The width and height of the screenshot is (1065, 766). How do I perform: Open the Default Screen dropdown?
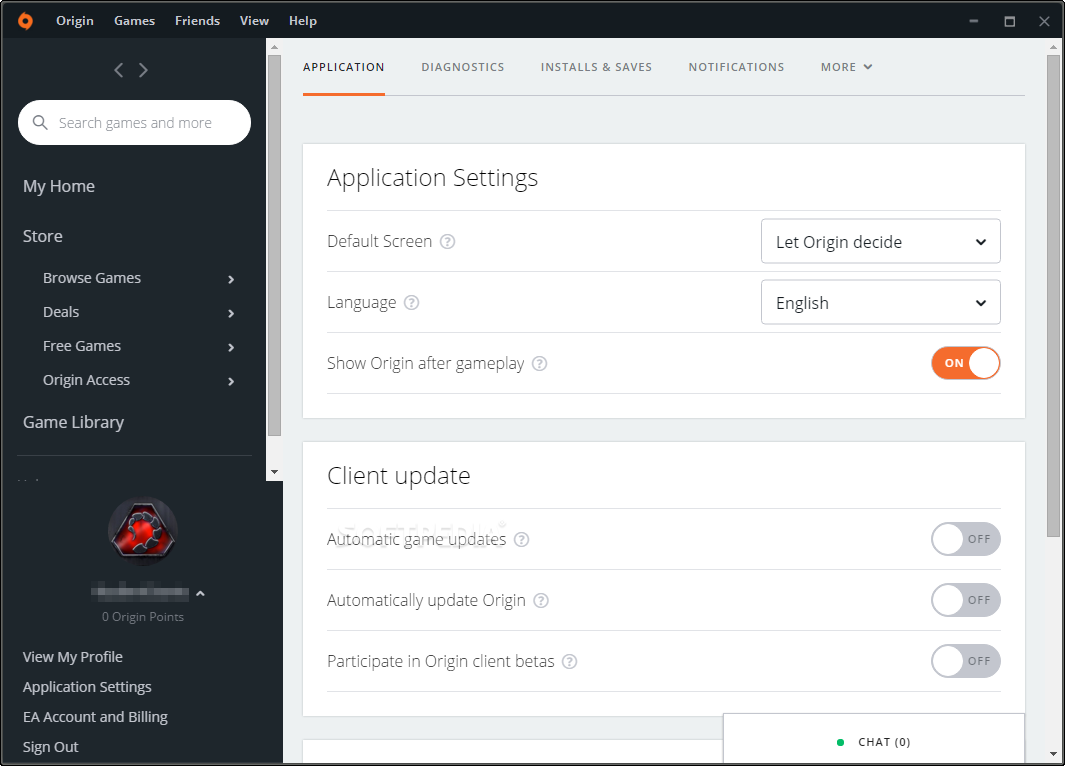pos(880,241)
